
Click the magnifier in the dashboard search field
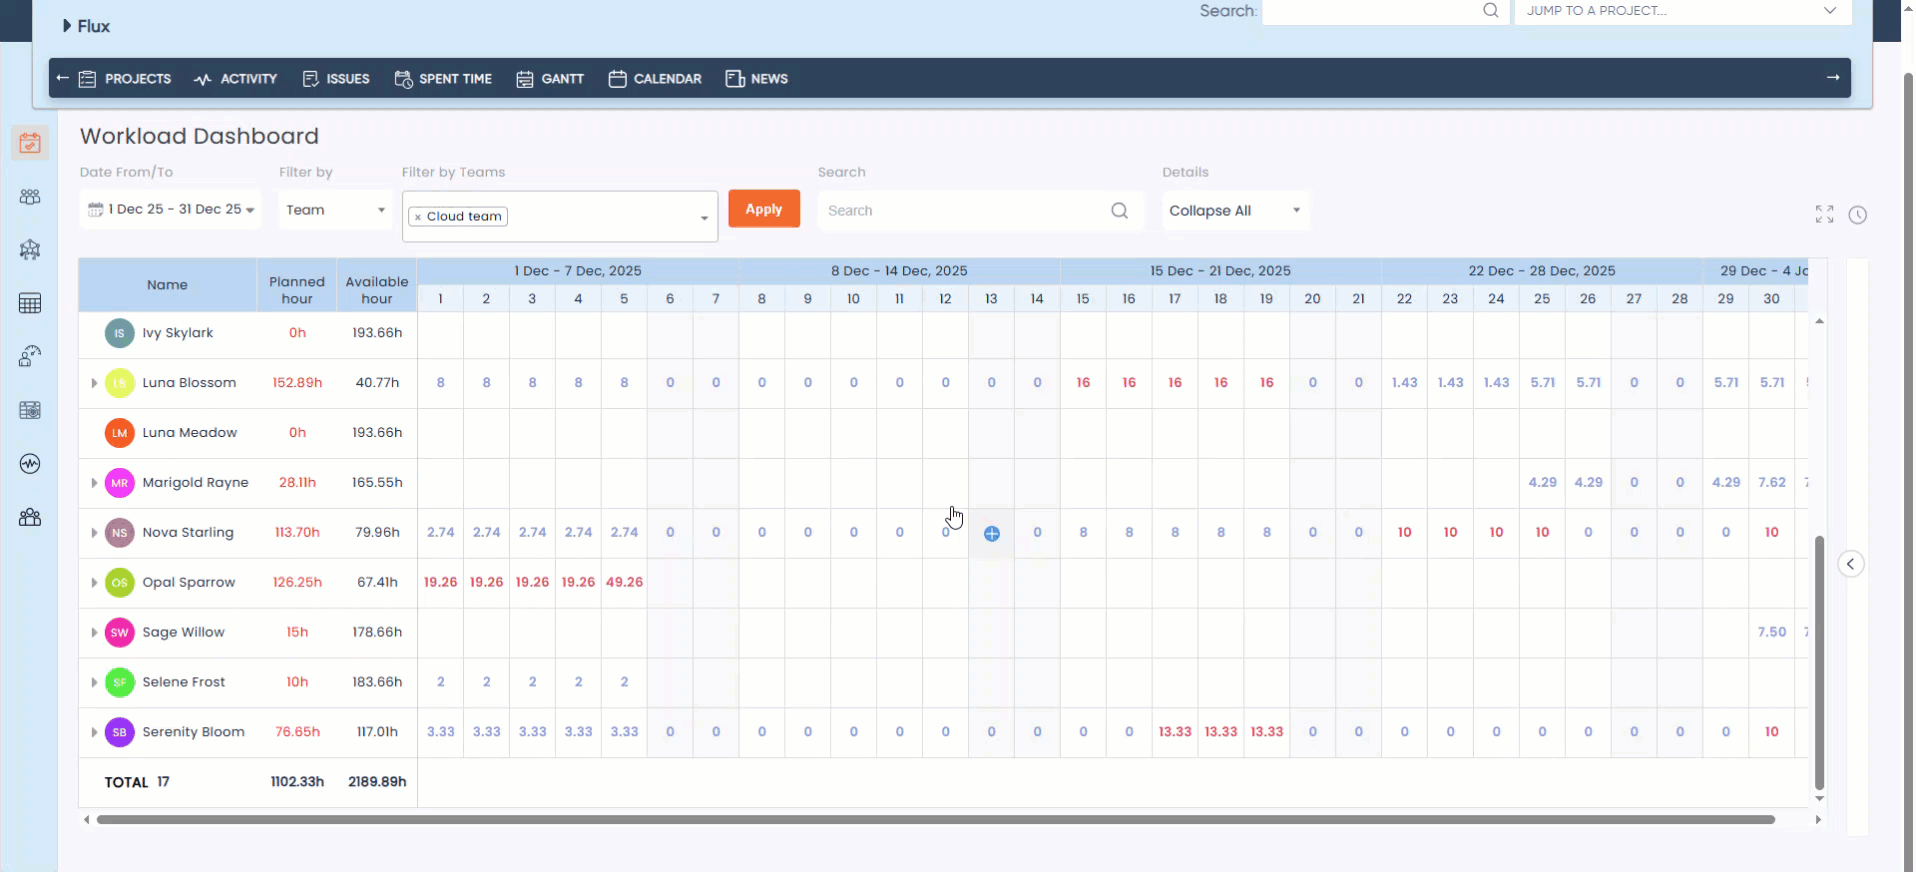tap(1120, 211)
